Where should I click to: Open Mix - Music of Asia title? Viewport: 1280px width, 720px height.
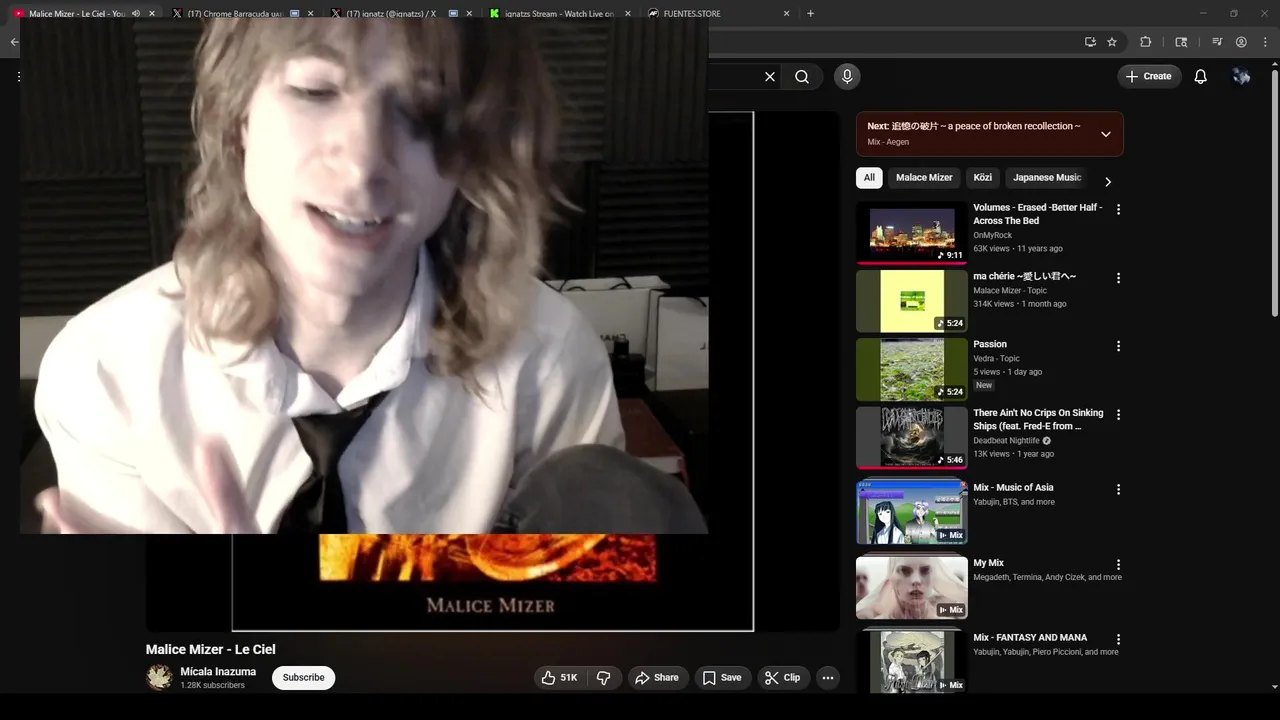coord(1013,488)
